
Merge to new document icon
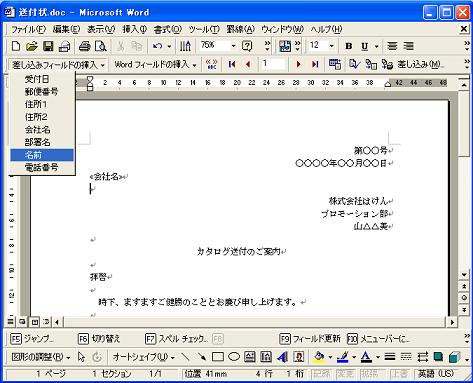(x=371, y=64)
